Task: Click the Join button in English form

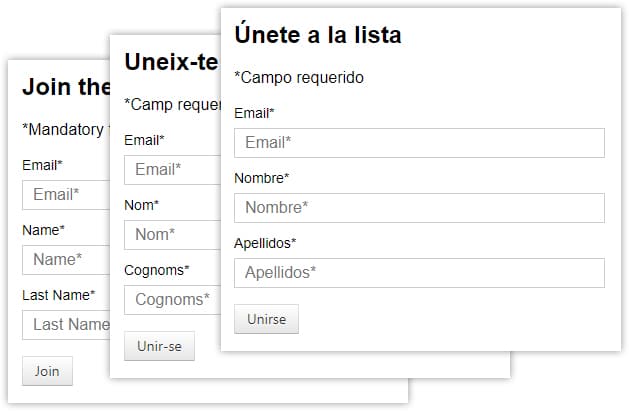Action: [47, 371]
